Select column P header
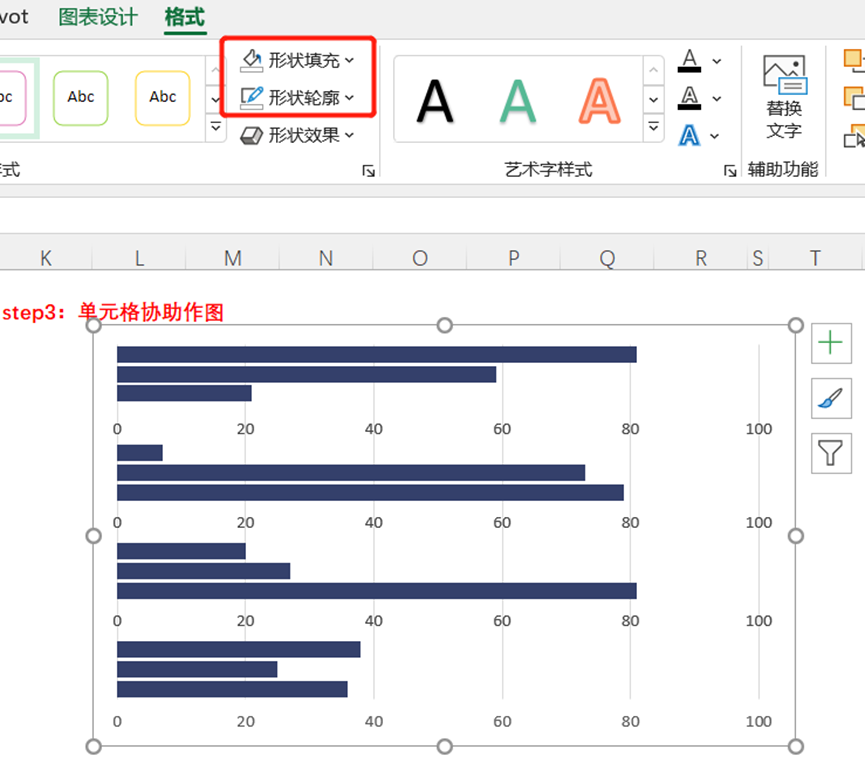This screenshot has height=784, width=865. click(514, 258)
